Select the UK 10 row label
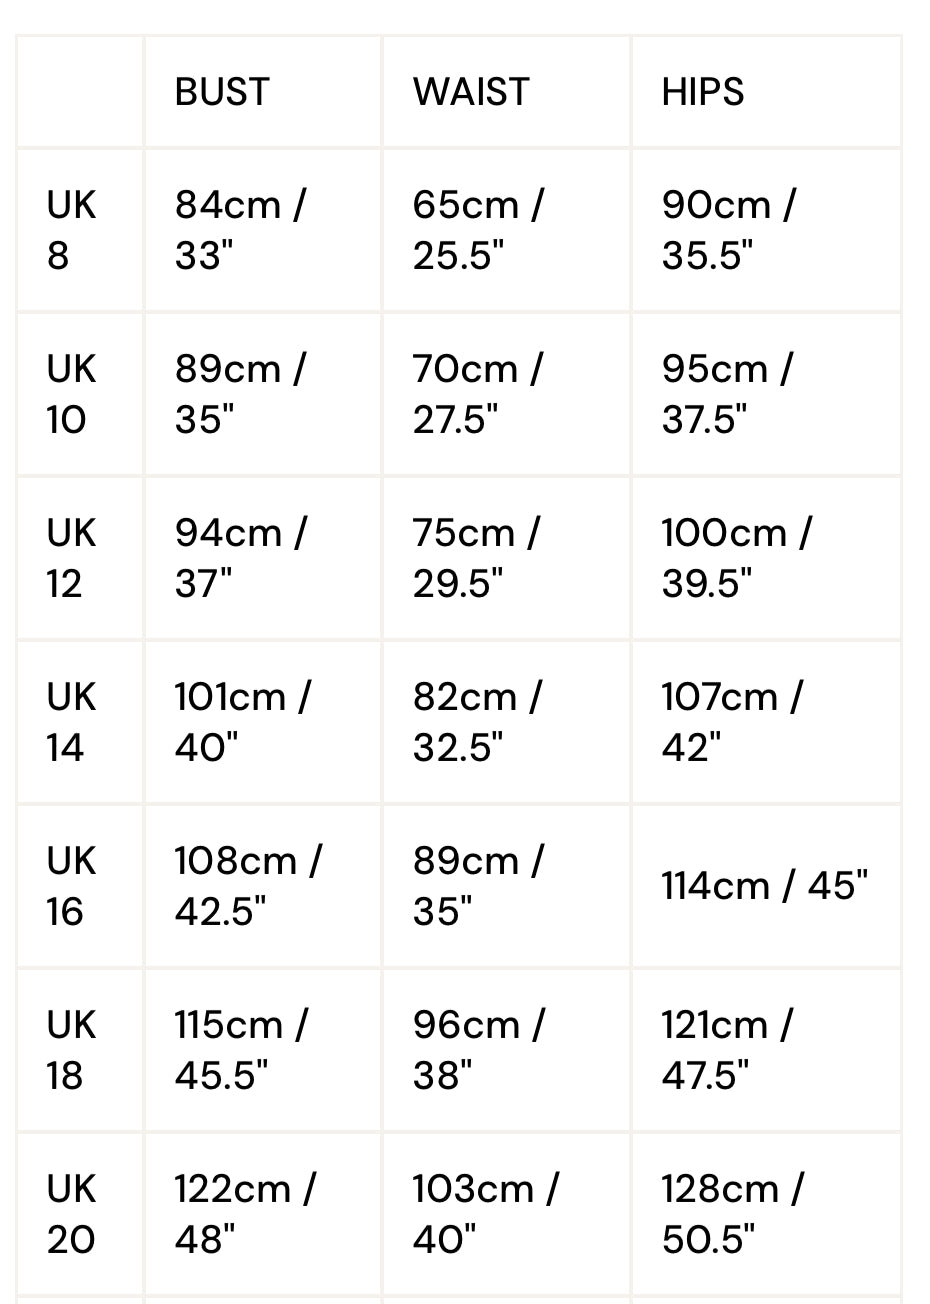This screenshot has width=930, height=1304. pos(71,394)
